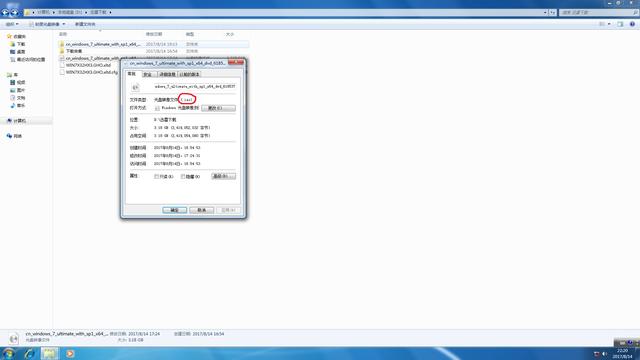The height and width of the screenshot is (360, 640).
Task: Open the 刻录光盘映像 (burn disc image) toolbar dropdown
Action: 47,24
